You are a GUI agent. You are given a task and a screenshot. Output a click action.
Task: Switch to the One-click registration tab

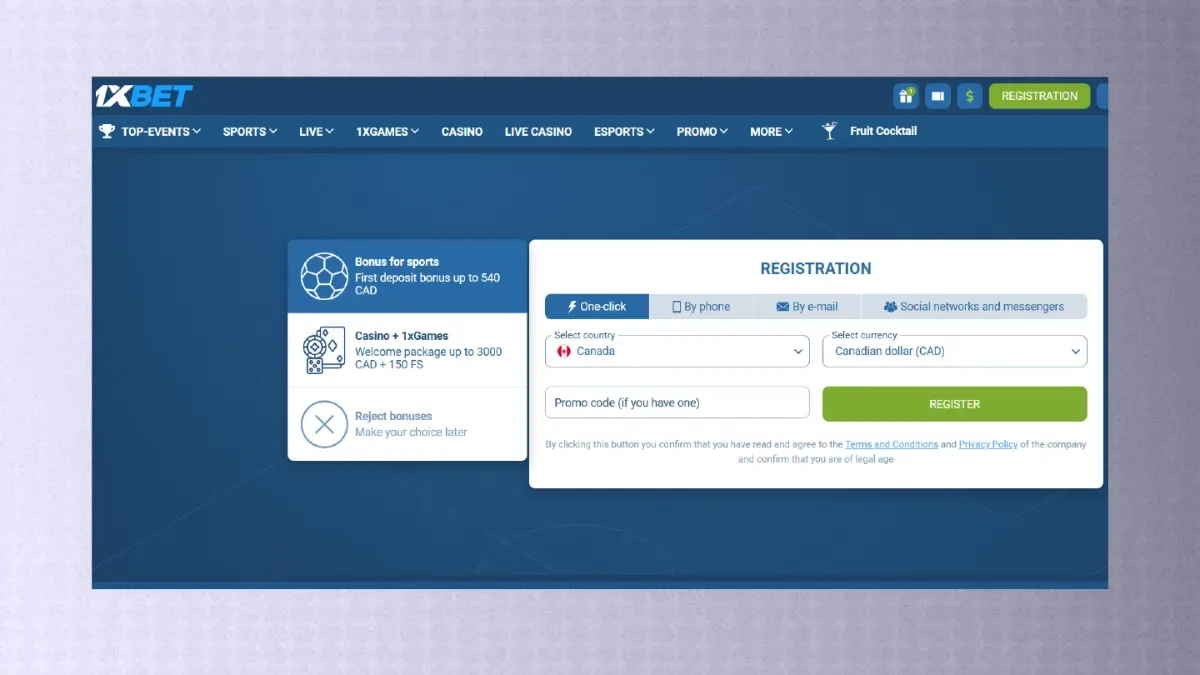click(x=597, y=307)
